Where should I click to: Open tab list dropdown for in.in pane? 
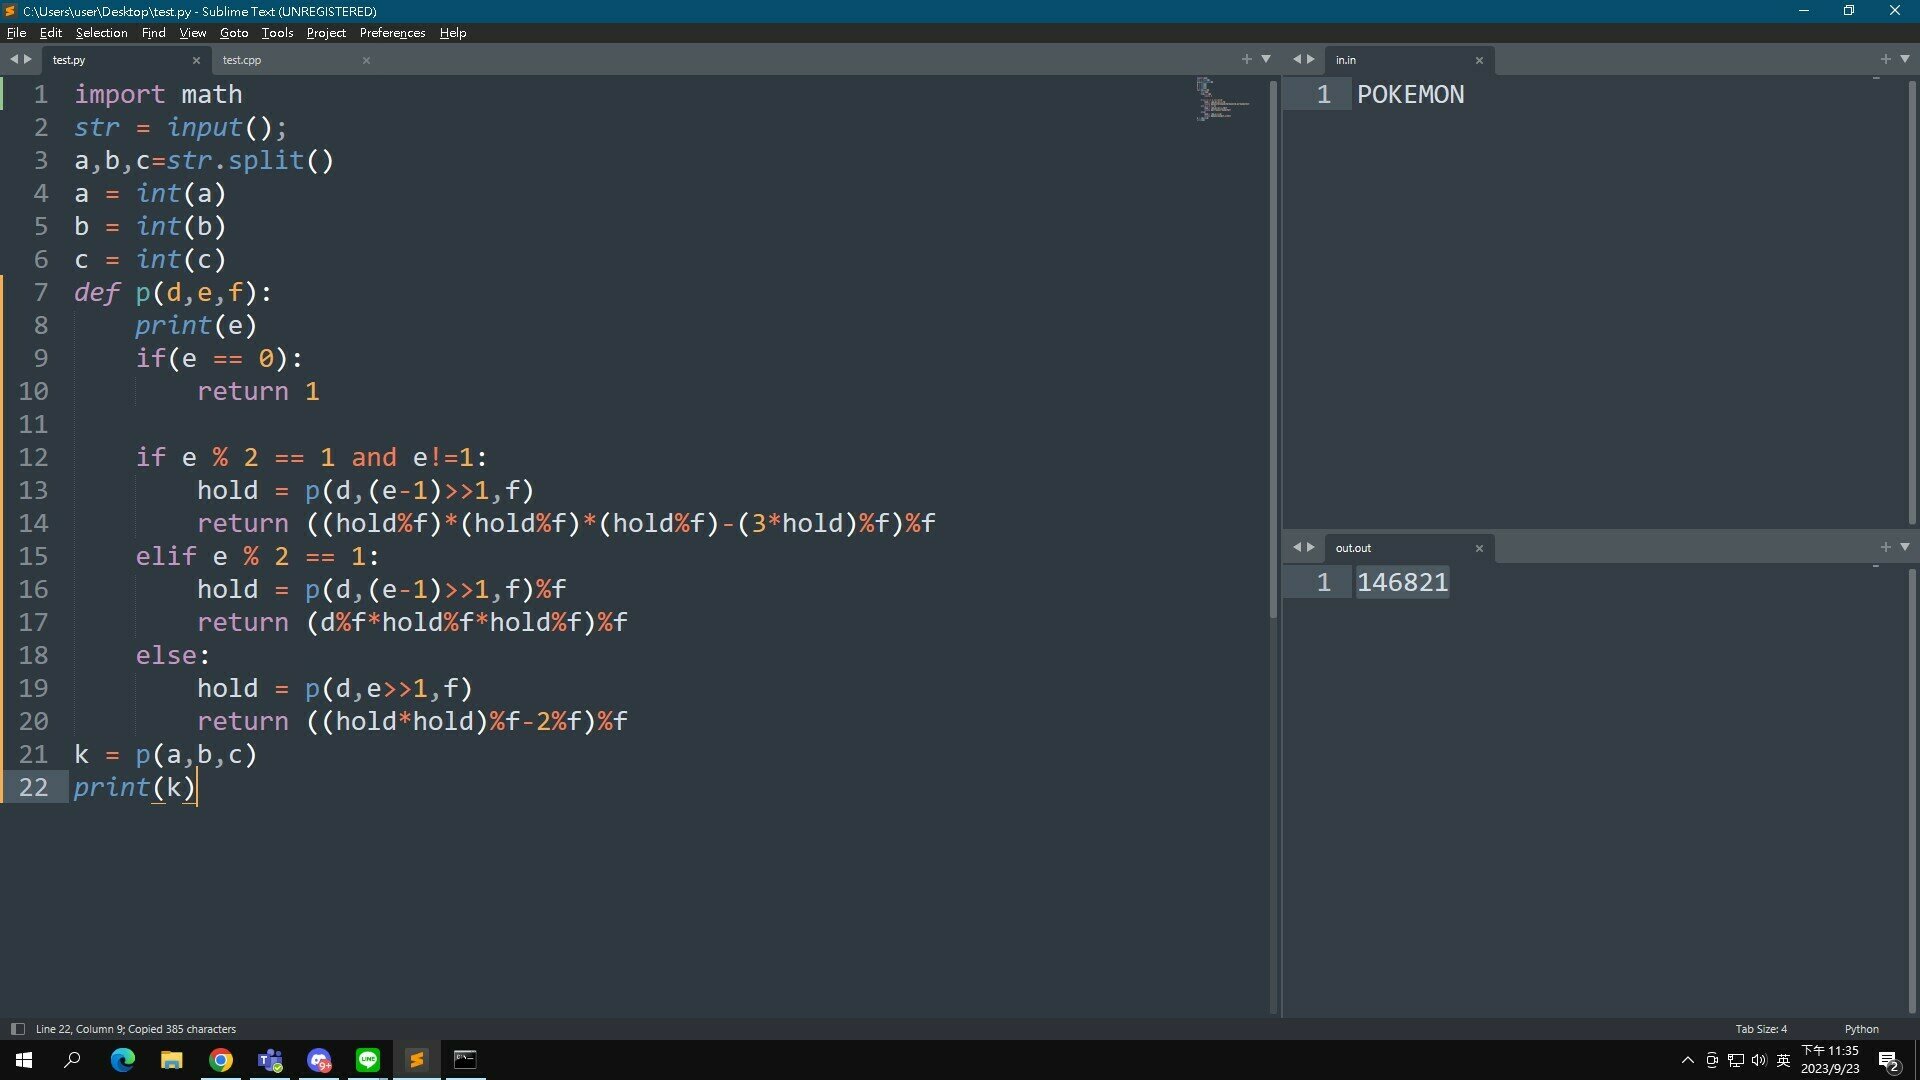1905,59
